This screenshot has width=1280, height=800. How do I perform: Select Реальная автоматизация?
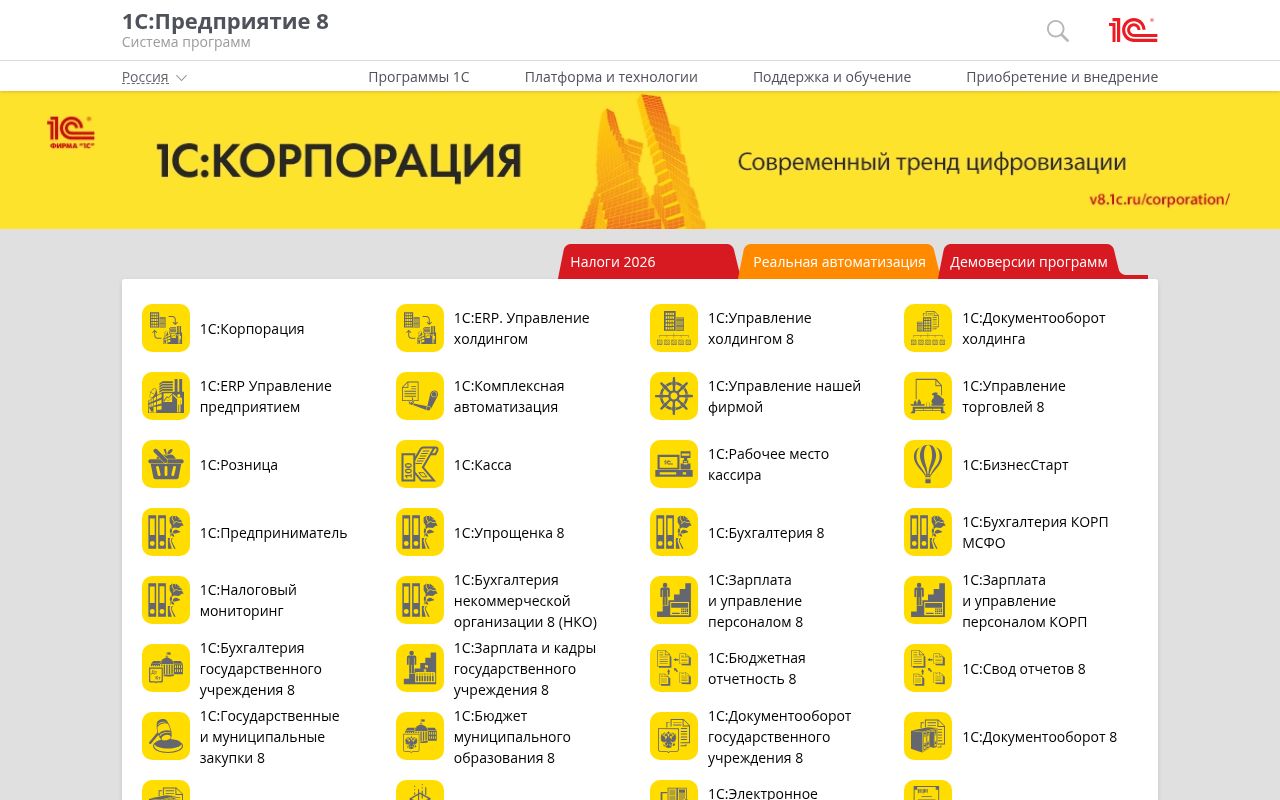click(839, 261)
